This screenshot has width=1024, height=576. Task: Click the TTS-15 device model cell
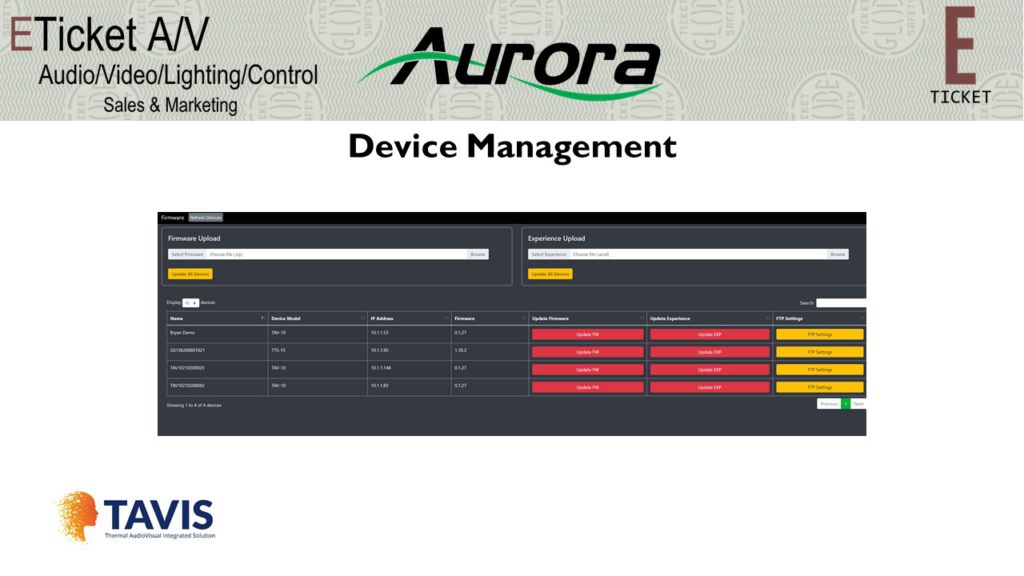click(x=317, y=351)
